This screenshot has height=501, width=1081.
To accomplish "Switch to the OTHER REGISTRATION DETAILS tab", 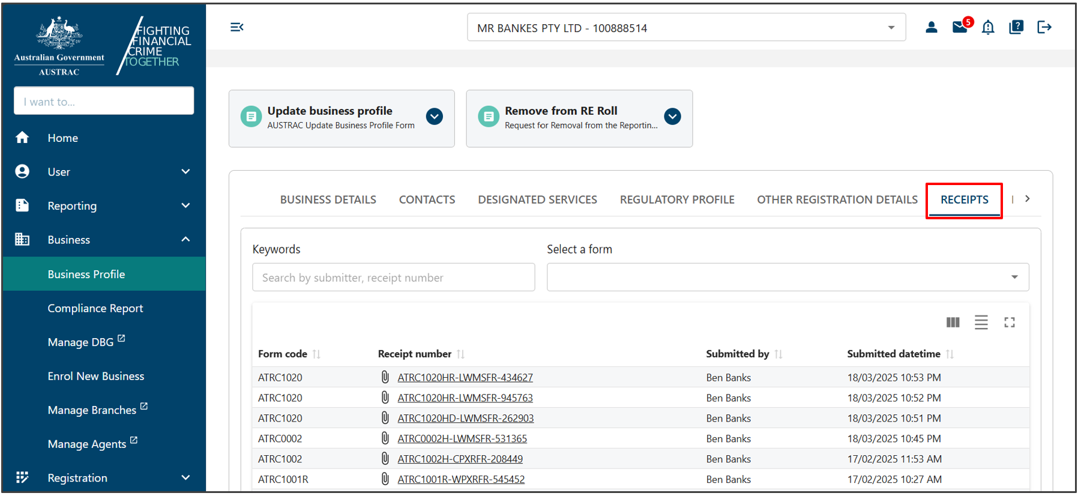I will click(838, 200).
